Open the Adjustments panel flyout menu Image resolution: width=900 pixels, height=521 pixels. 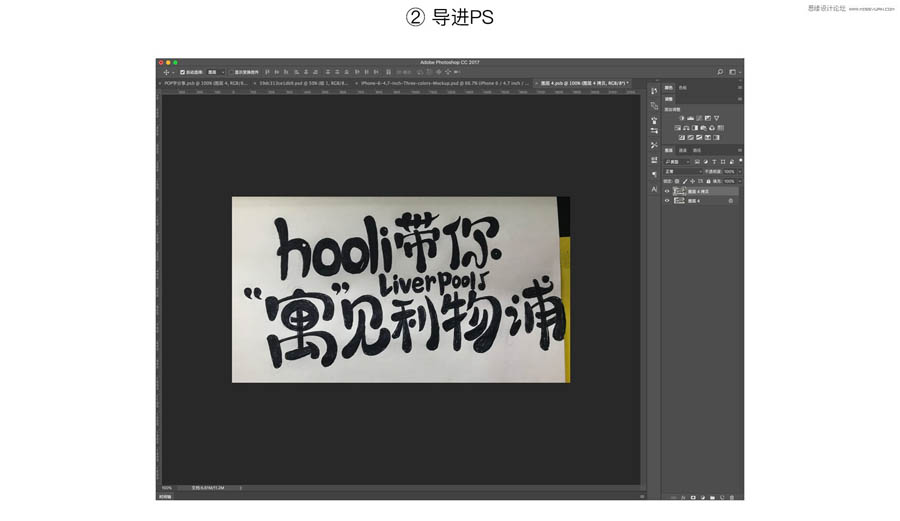pos(740,99)
